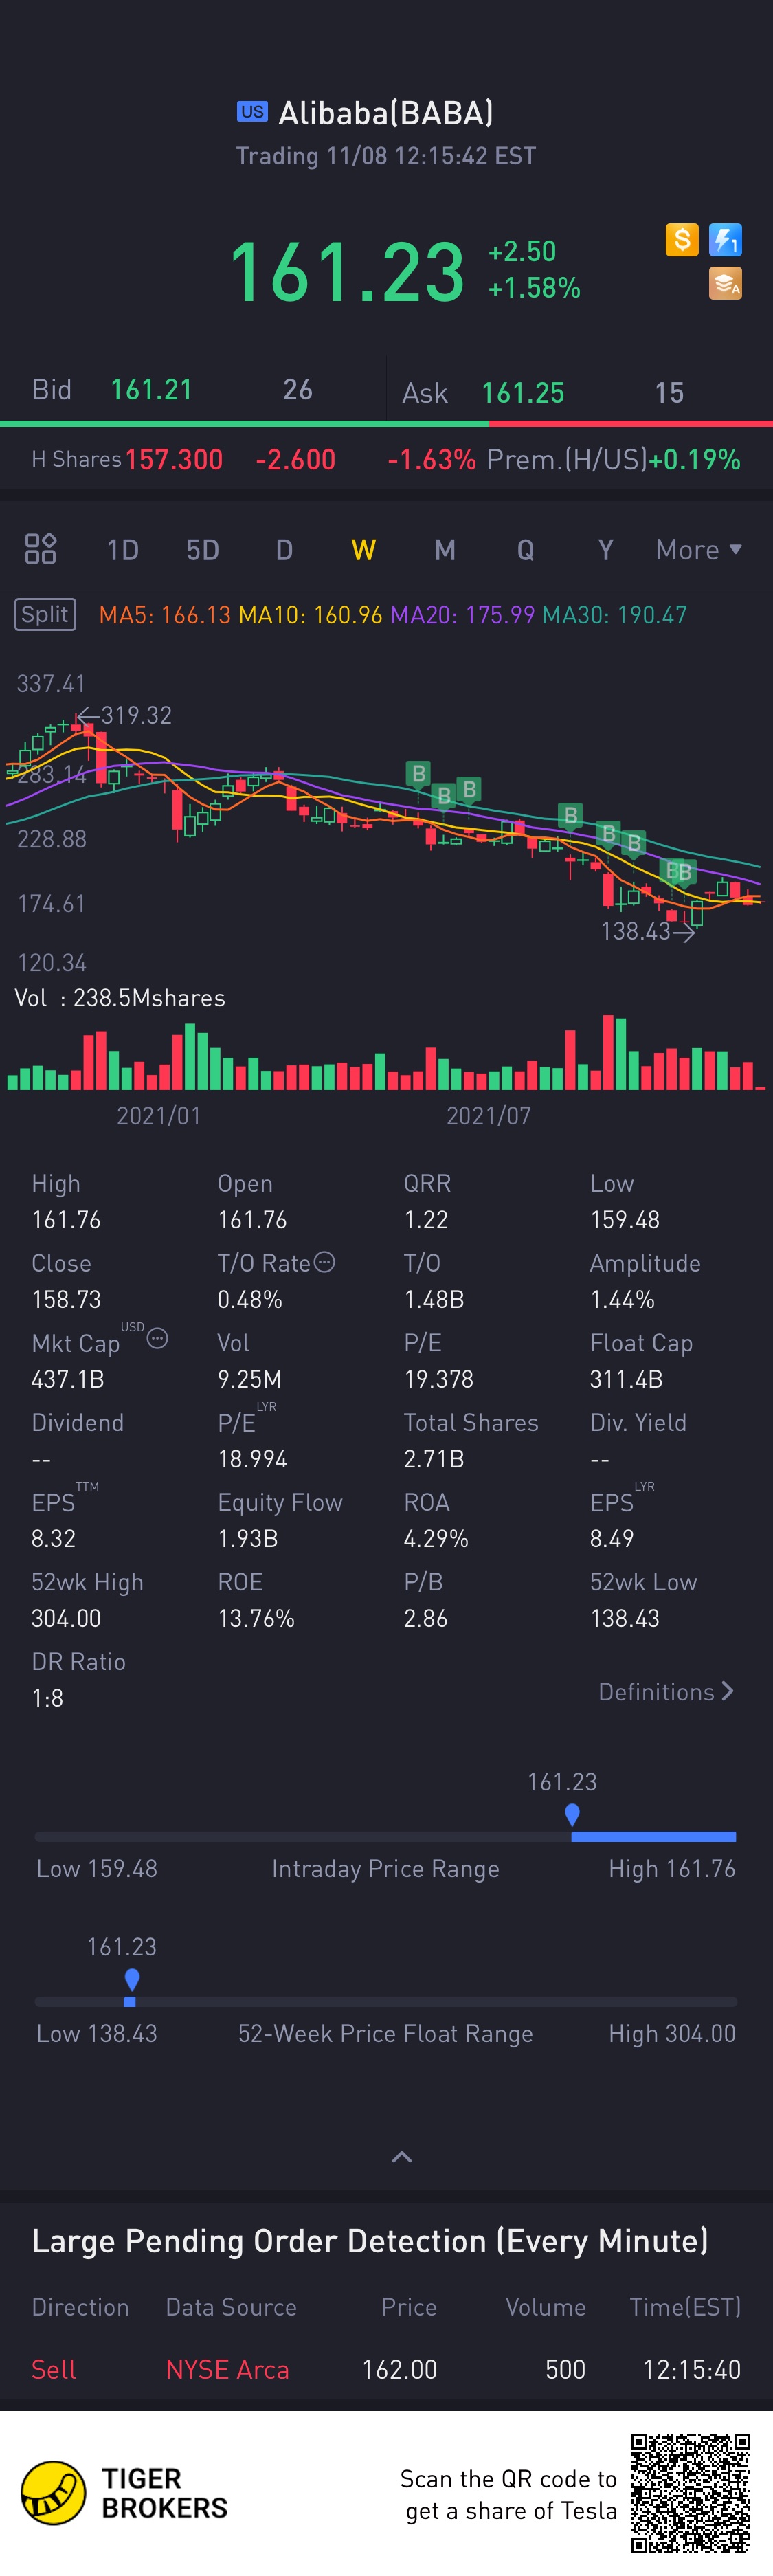Tap the 319.32 high marker on chart

[125, 715]
